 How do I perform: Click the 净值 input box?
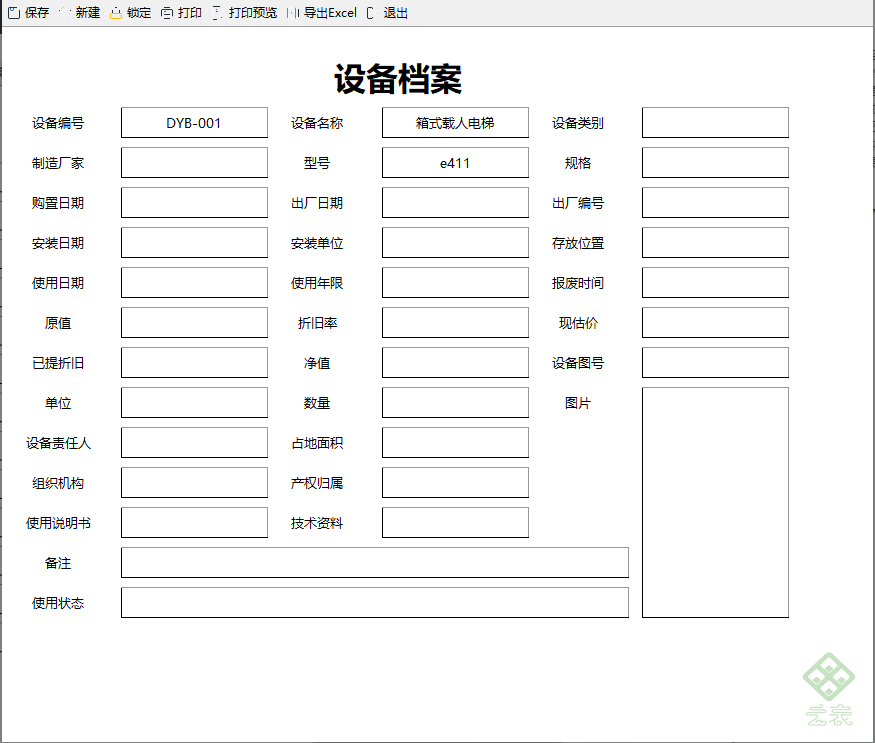click(x=455, y=363)
